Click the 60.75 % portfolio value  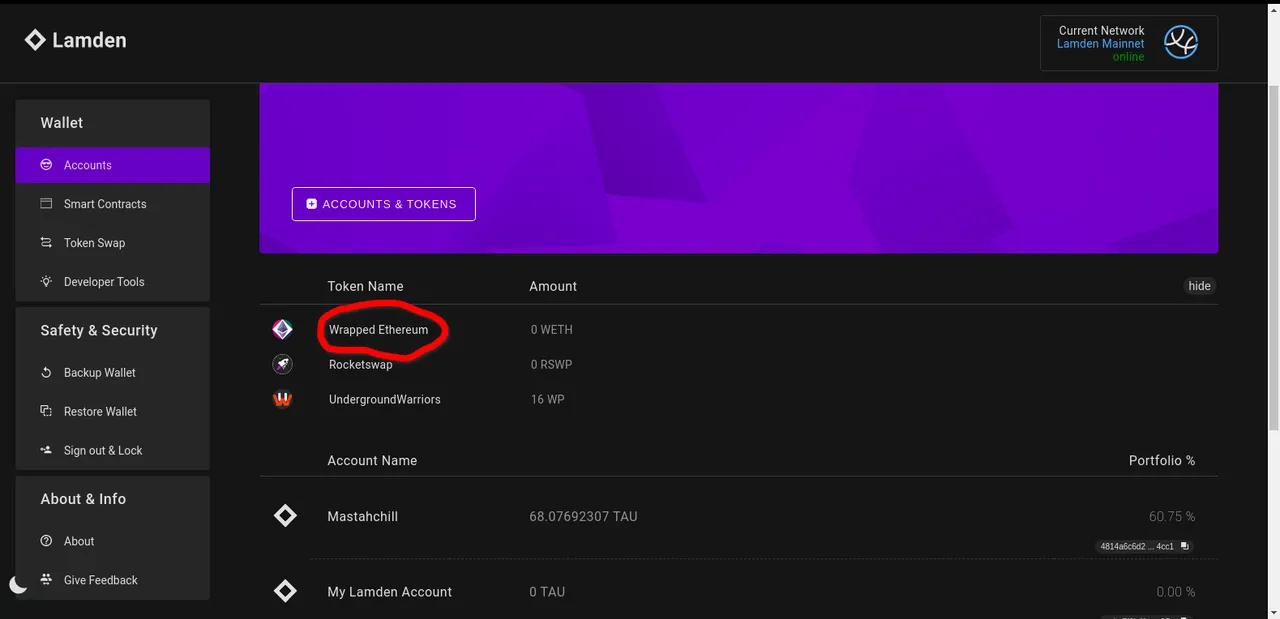1172,517
